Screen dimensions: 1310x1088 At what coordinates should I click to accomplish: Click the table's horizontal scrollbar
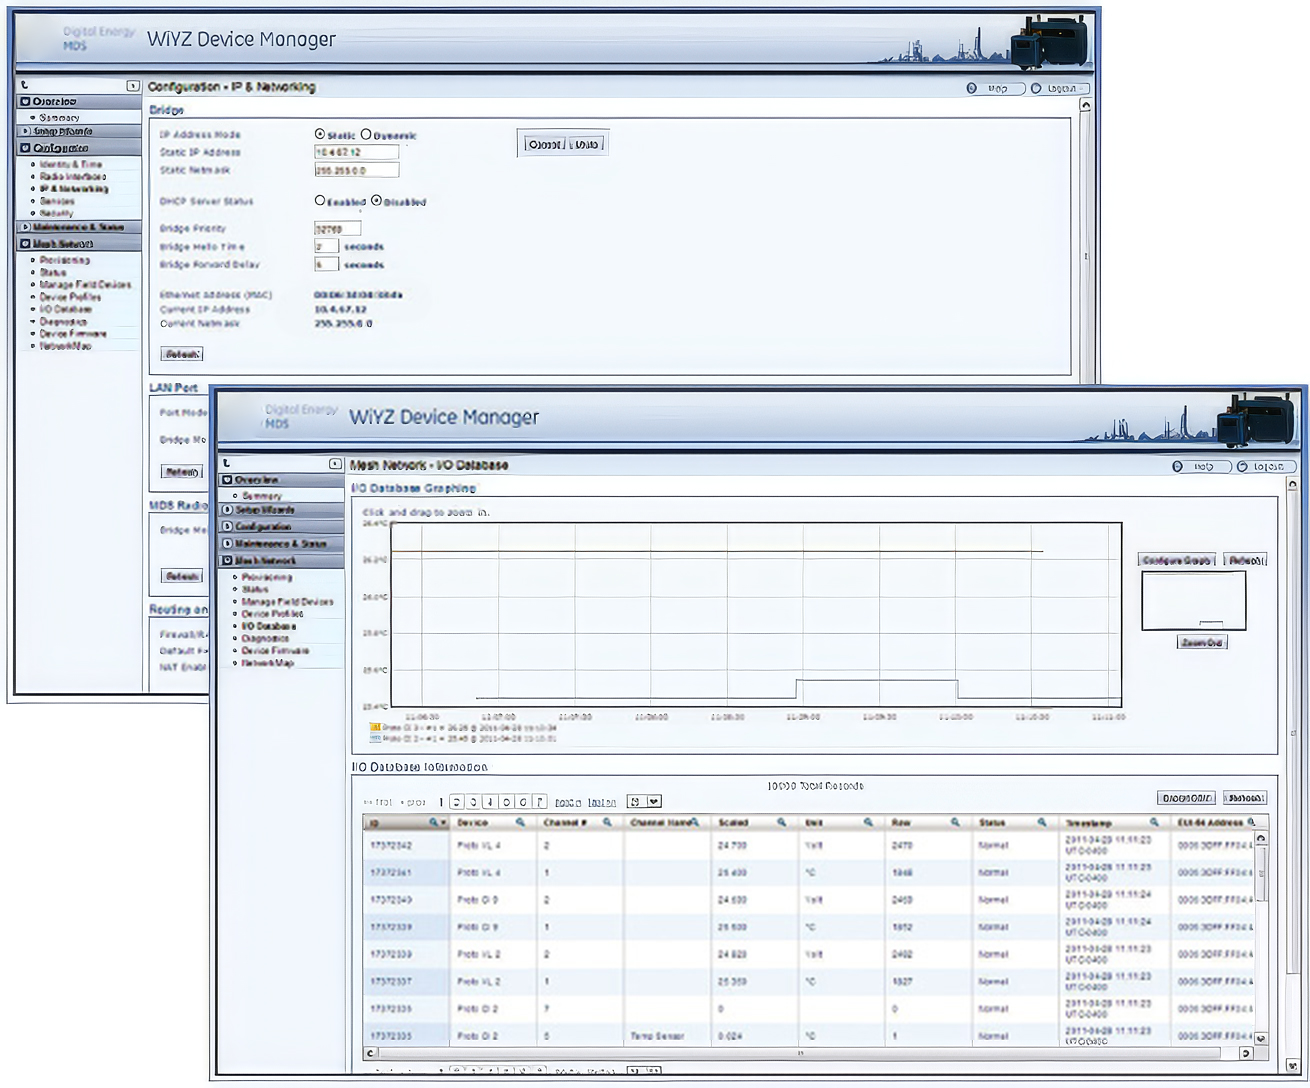click(x=808, y=1053)
